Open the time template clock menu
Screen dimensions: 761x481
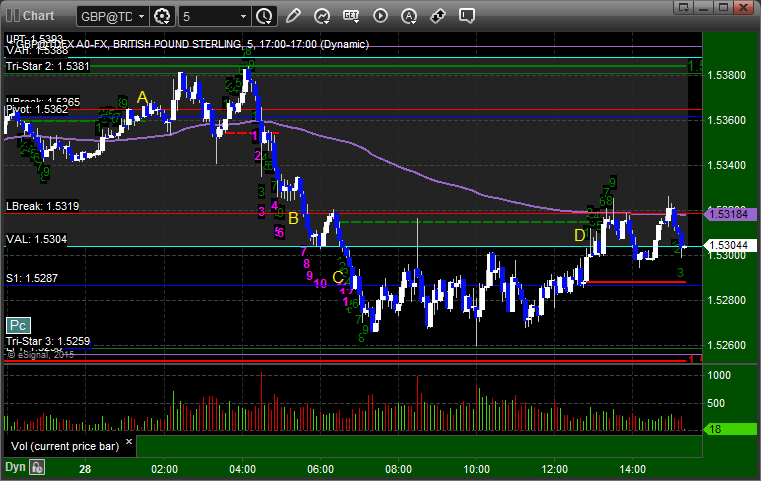click(x=265, y=16)
